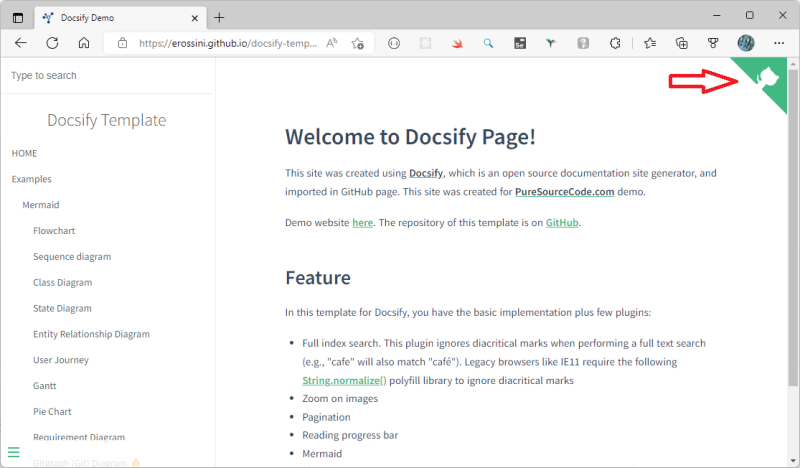
Task: Open Collections icon in toolbar
Action: (682, 43)
